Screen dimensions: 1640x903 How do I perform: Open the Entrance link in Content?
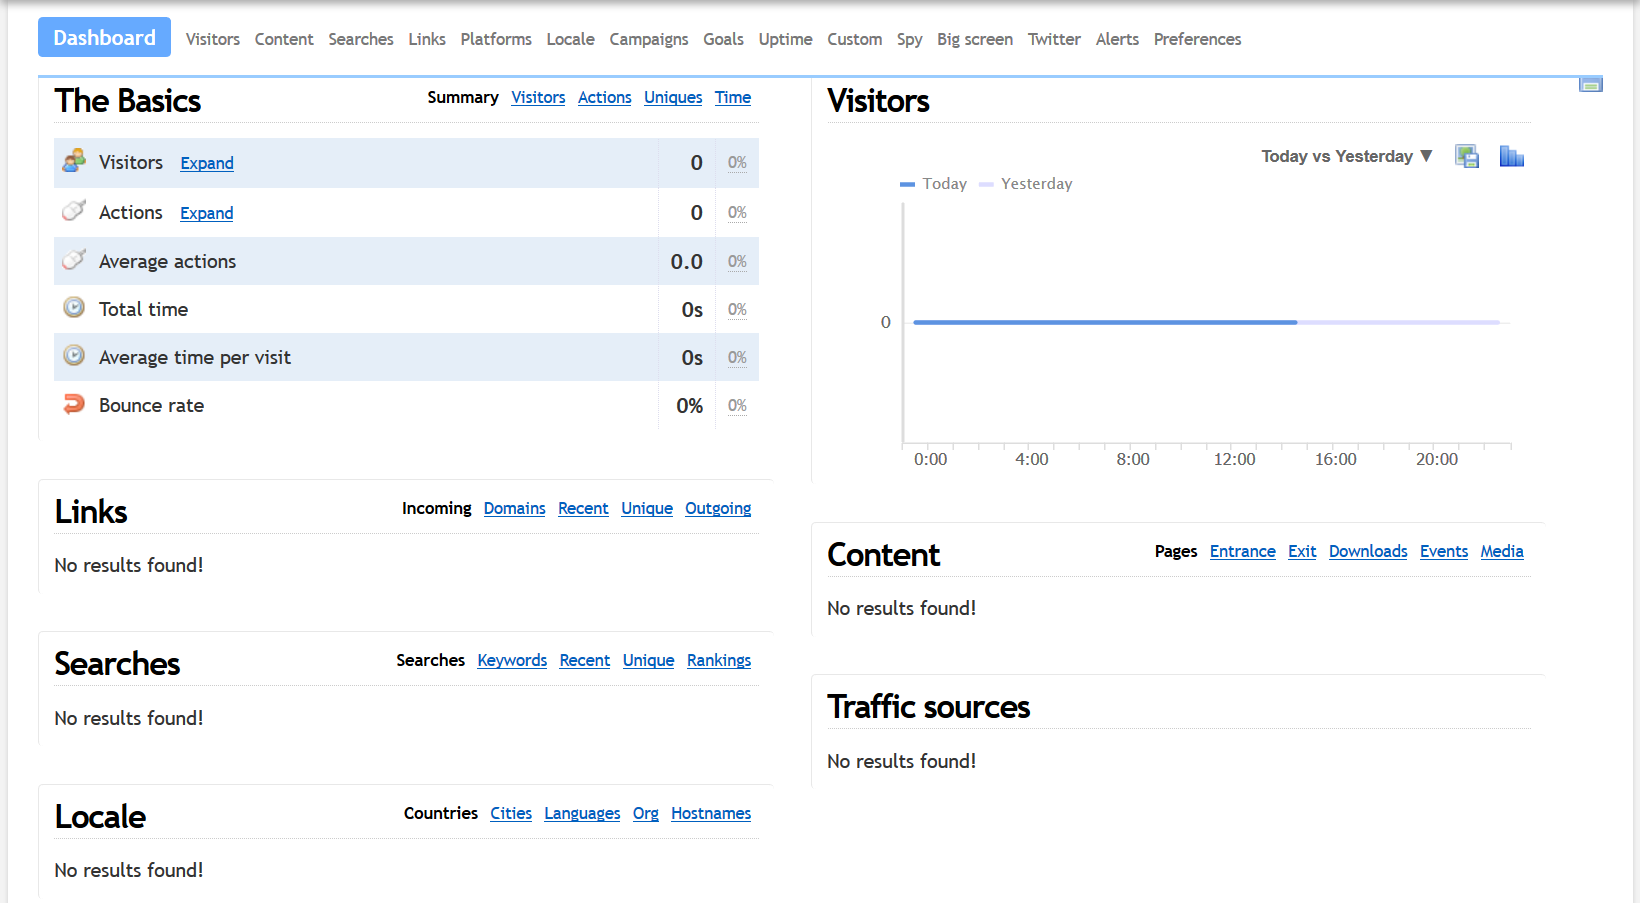coord(1243,551)
